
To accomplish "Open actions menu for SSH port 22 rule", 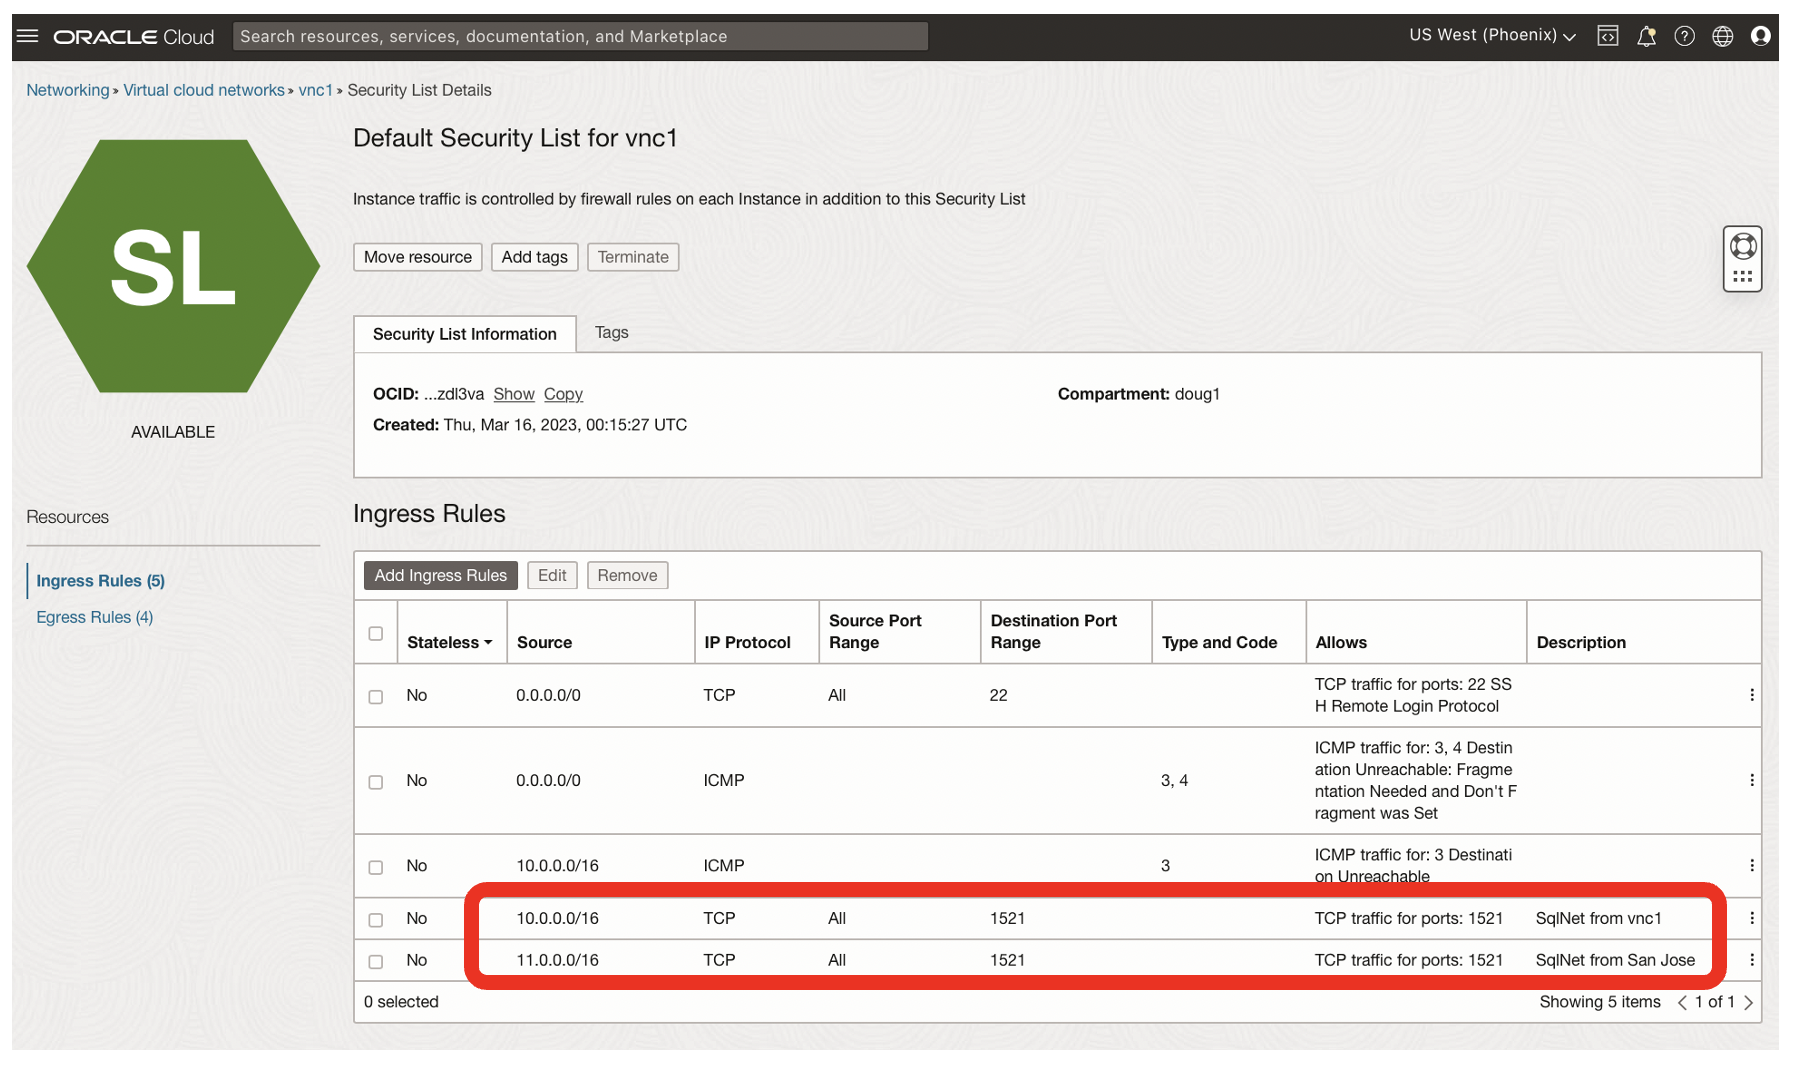I will pyautogui.click(x=1751, y=695).
